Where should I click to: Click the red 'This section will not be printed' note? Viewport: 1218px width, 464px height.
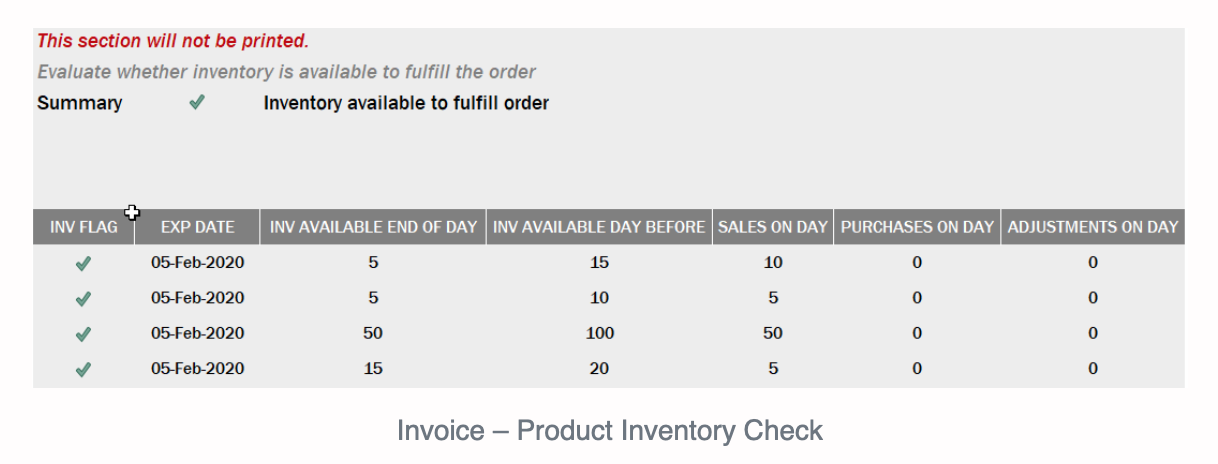(x=173, y=42)
